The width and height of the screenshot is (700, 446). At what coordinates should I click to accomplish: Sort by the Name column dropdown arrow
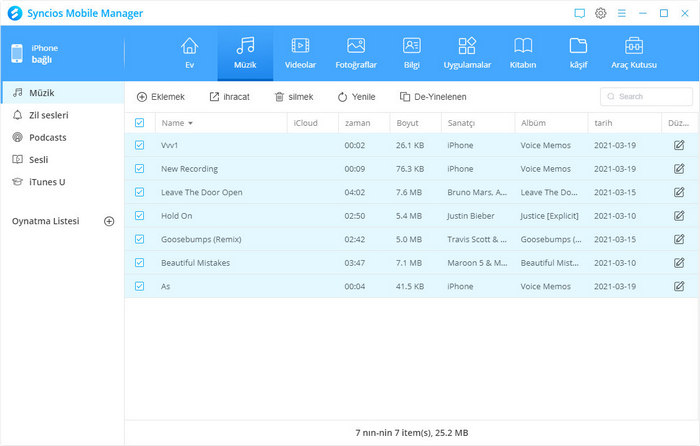190,123
